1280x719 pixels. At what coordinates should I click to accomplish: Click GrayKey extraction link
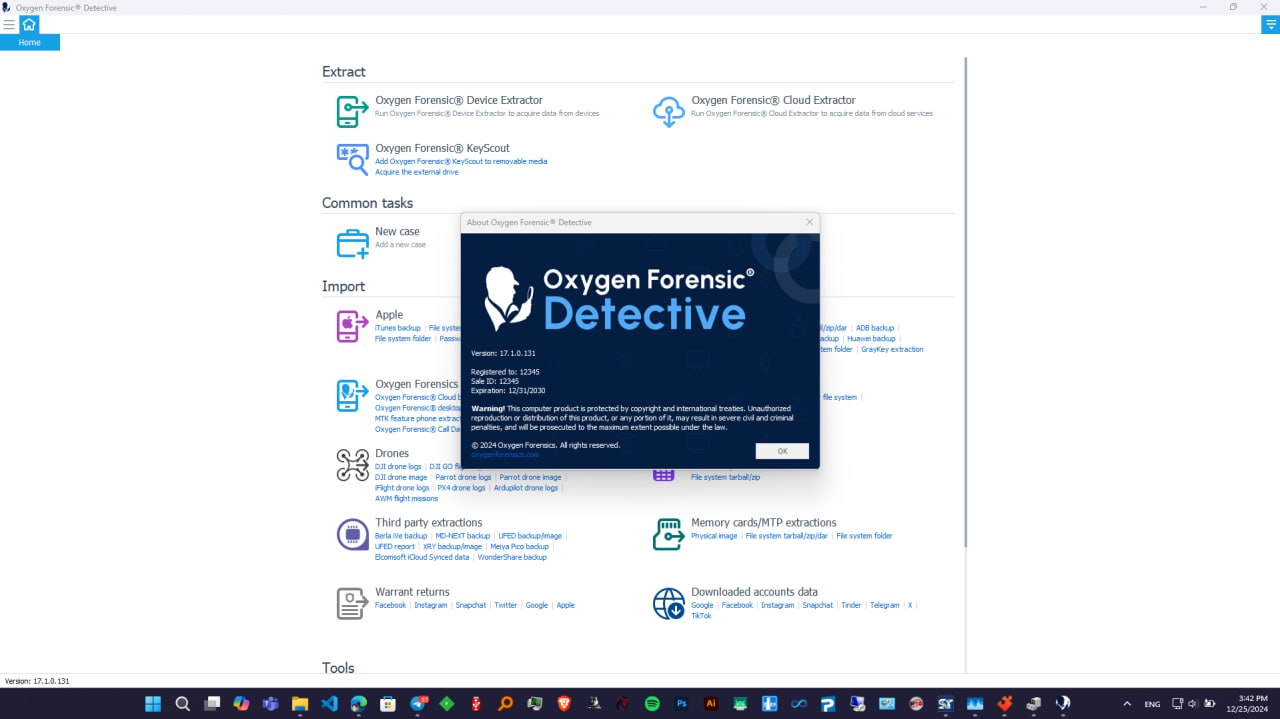coord(892,350)
